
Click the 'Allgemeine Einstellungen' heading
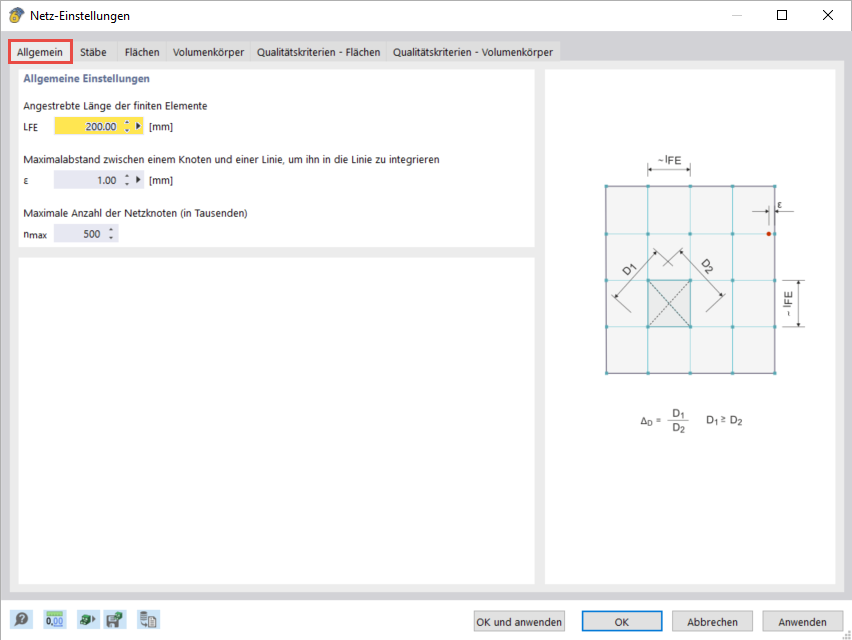(86, 78)
